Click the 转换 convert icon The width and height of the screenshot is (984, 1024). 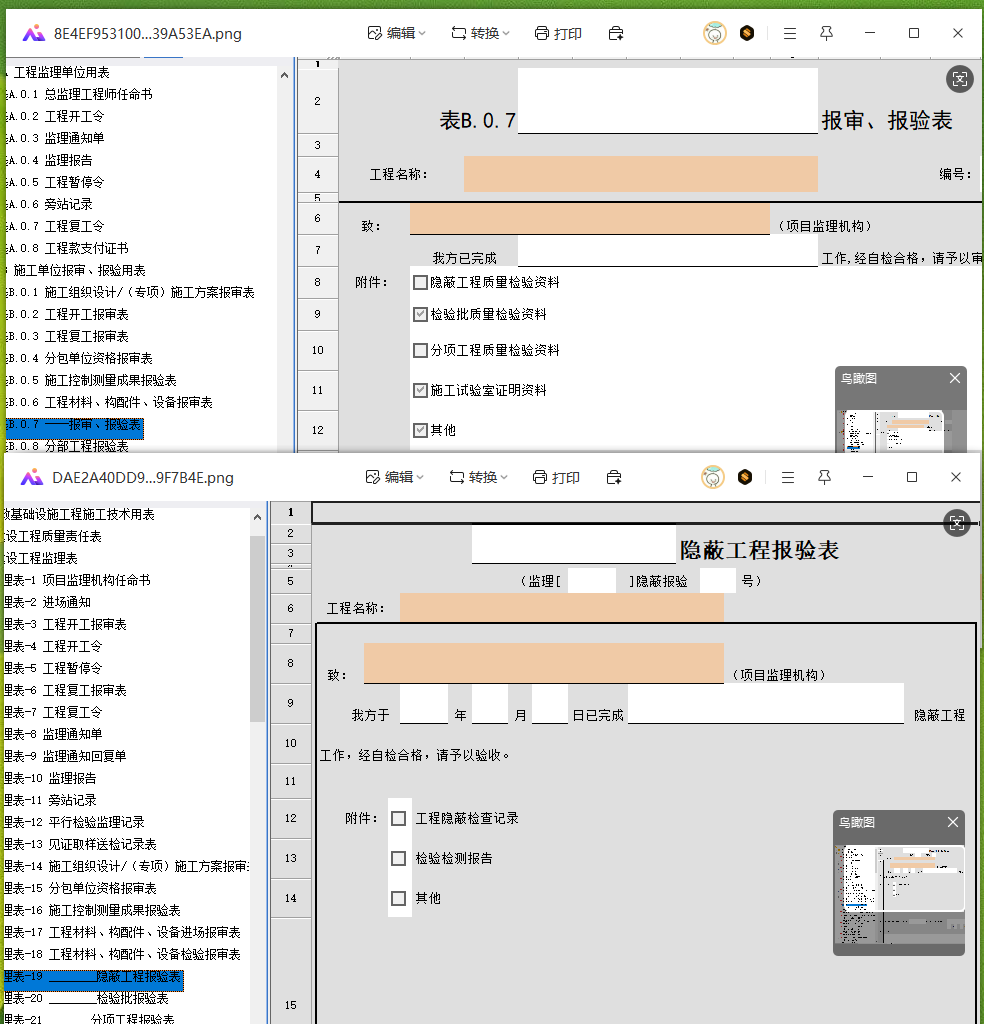point(458,32)
